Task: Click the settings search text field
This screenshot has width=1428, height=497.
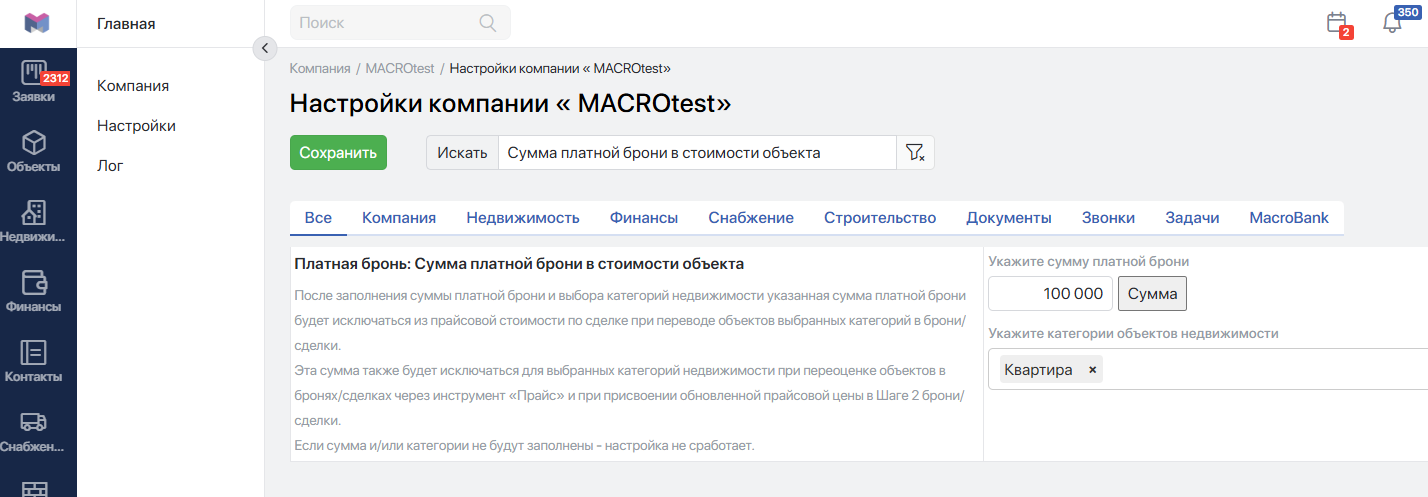Action: [697, 153]
